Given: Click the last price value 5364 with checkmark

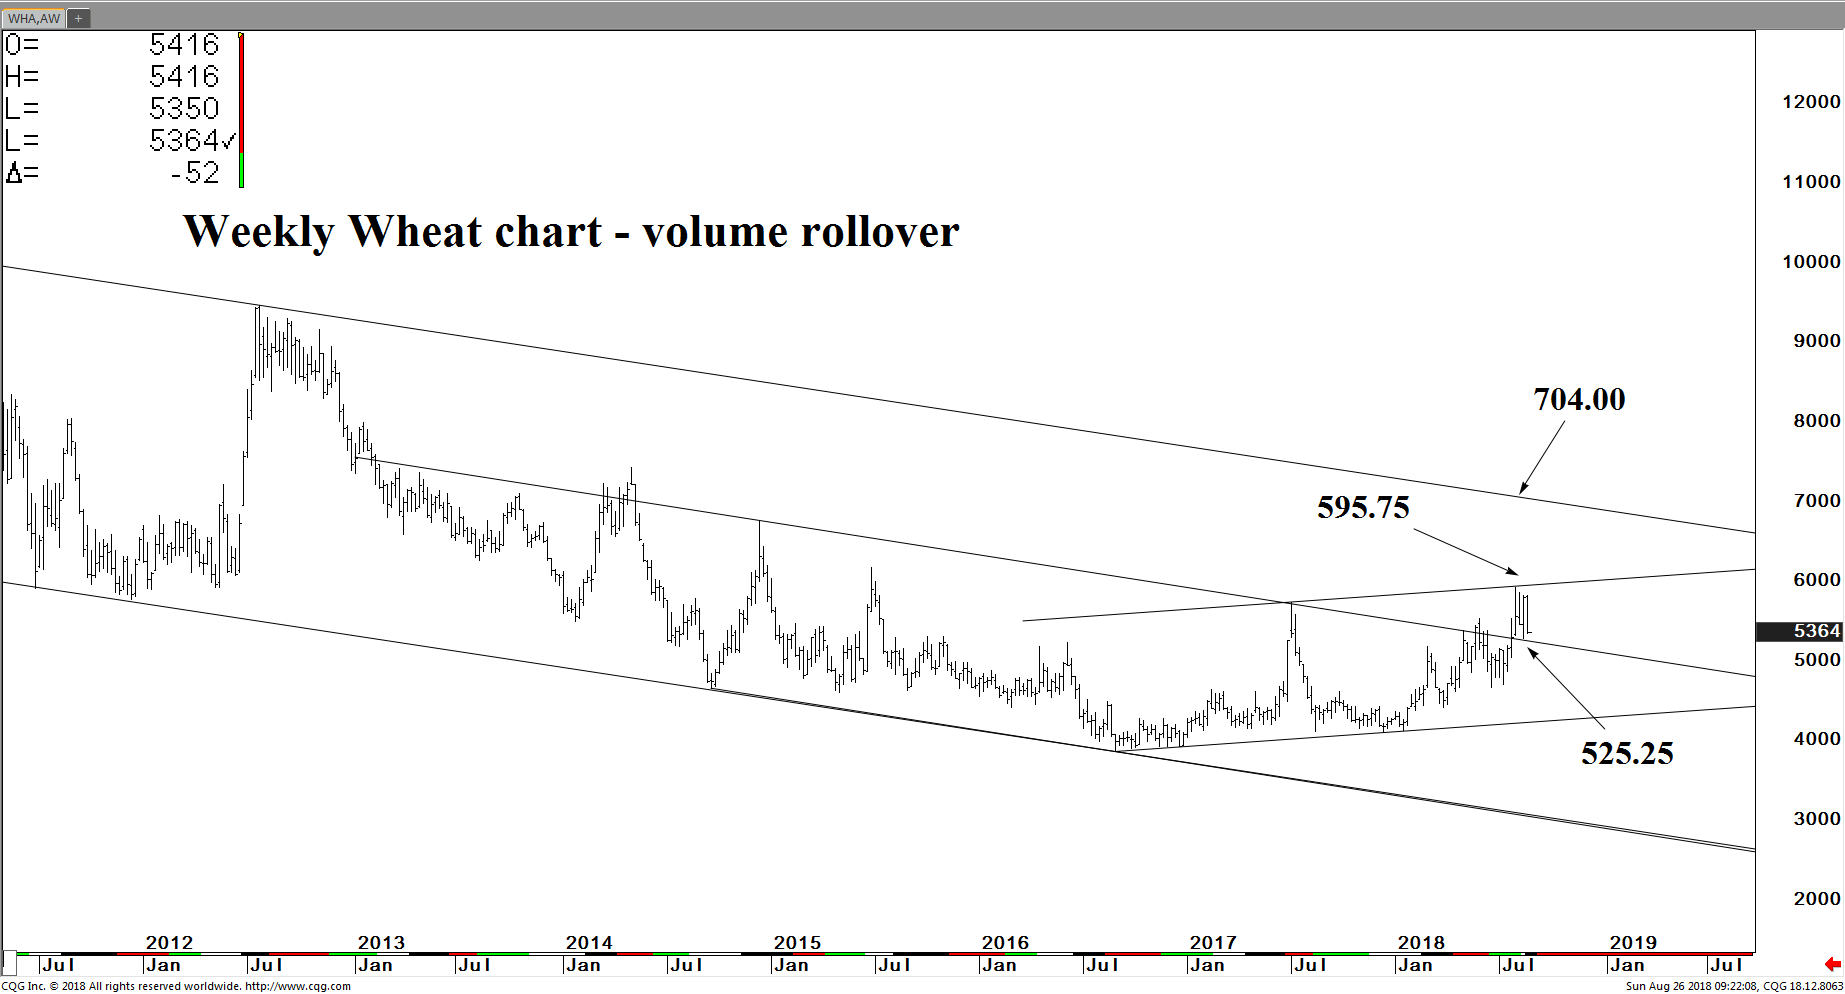Looking at the screenshot, I should pyautogui.click(x=192, y=141).
